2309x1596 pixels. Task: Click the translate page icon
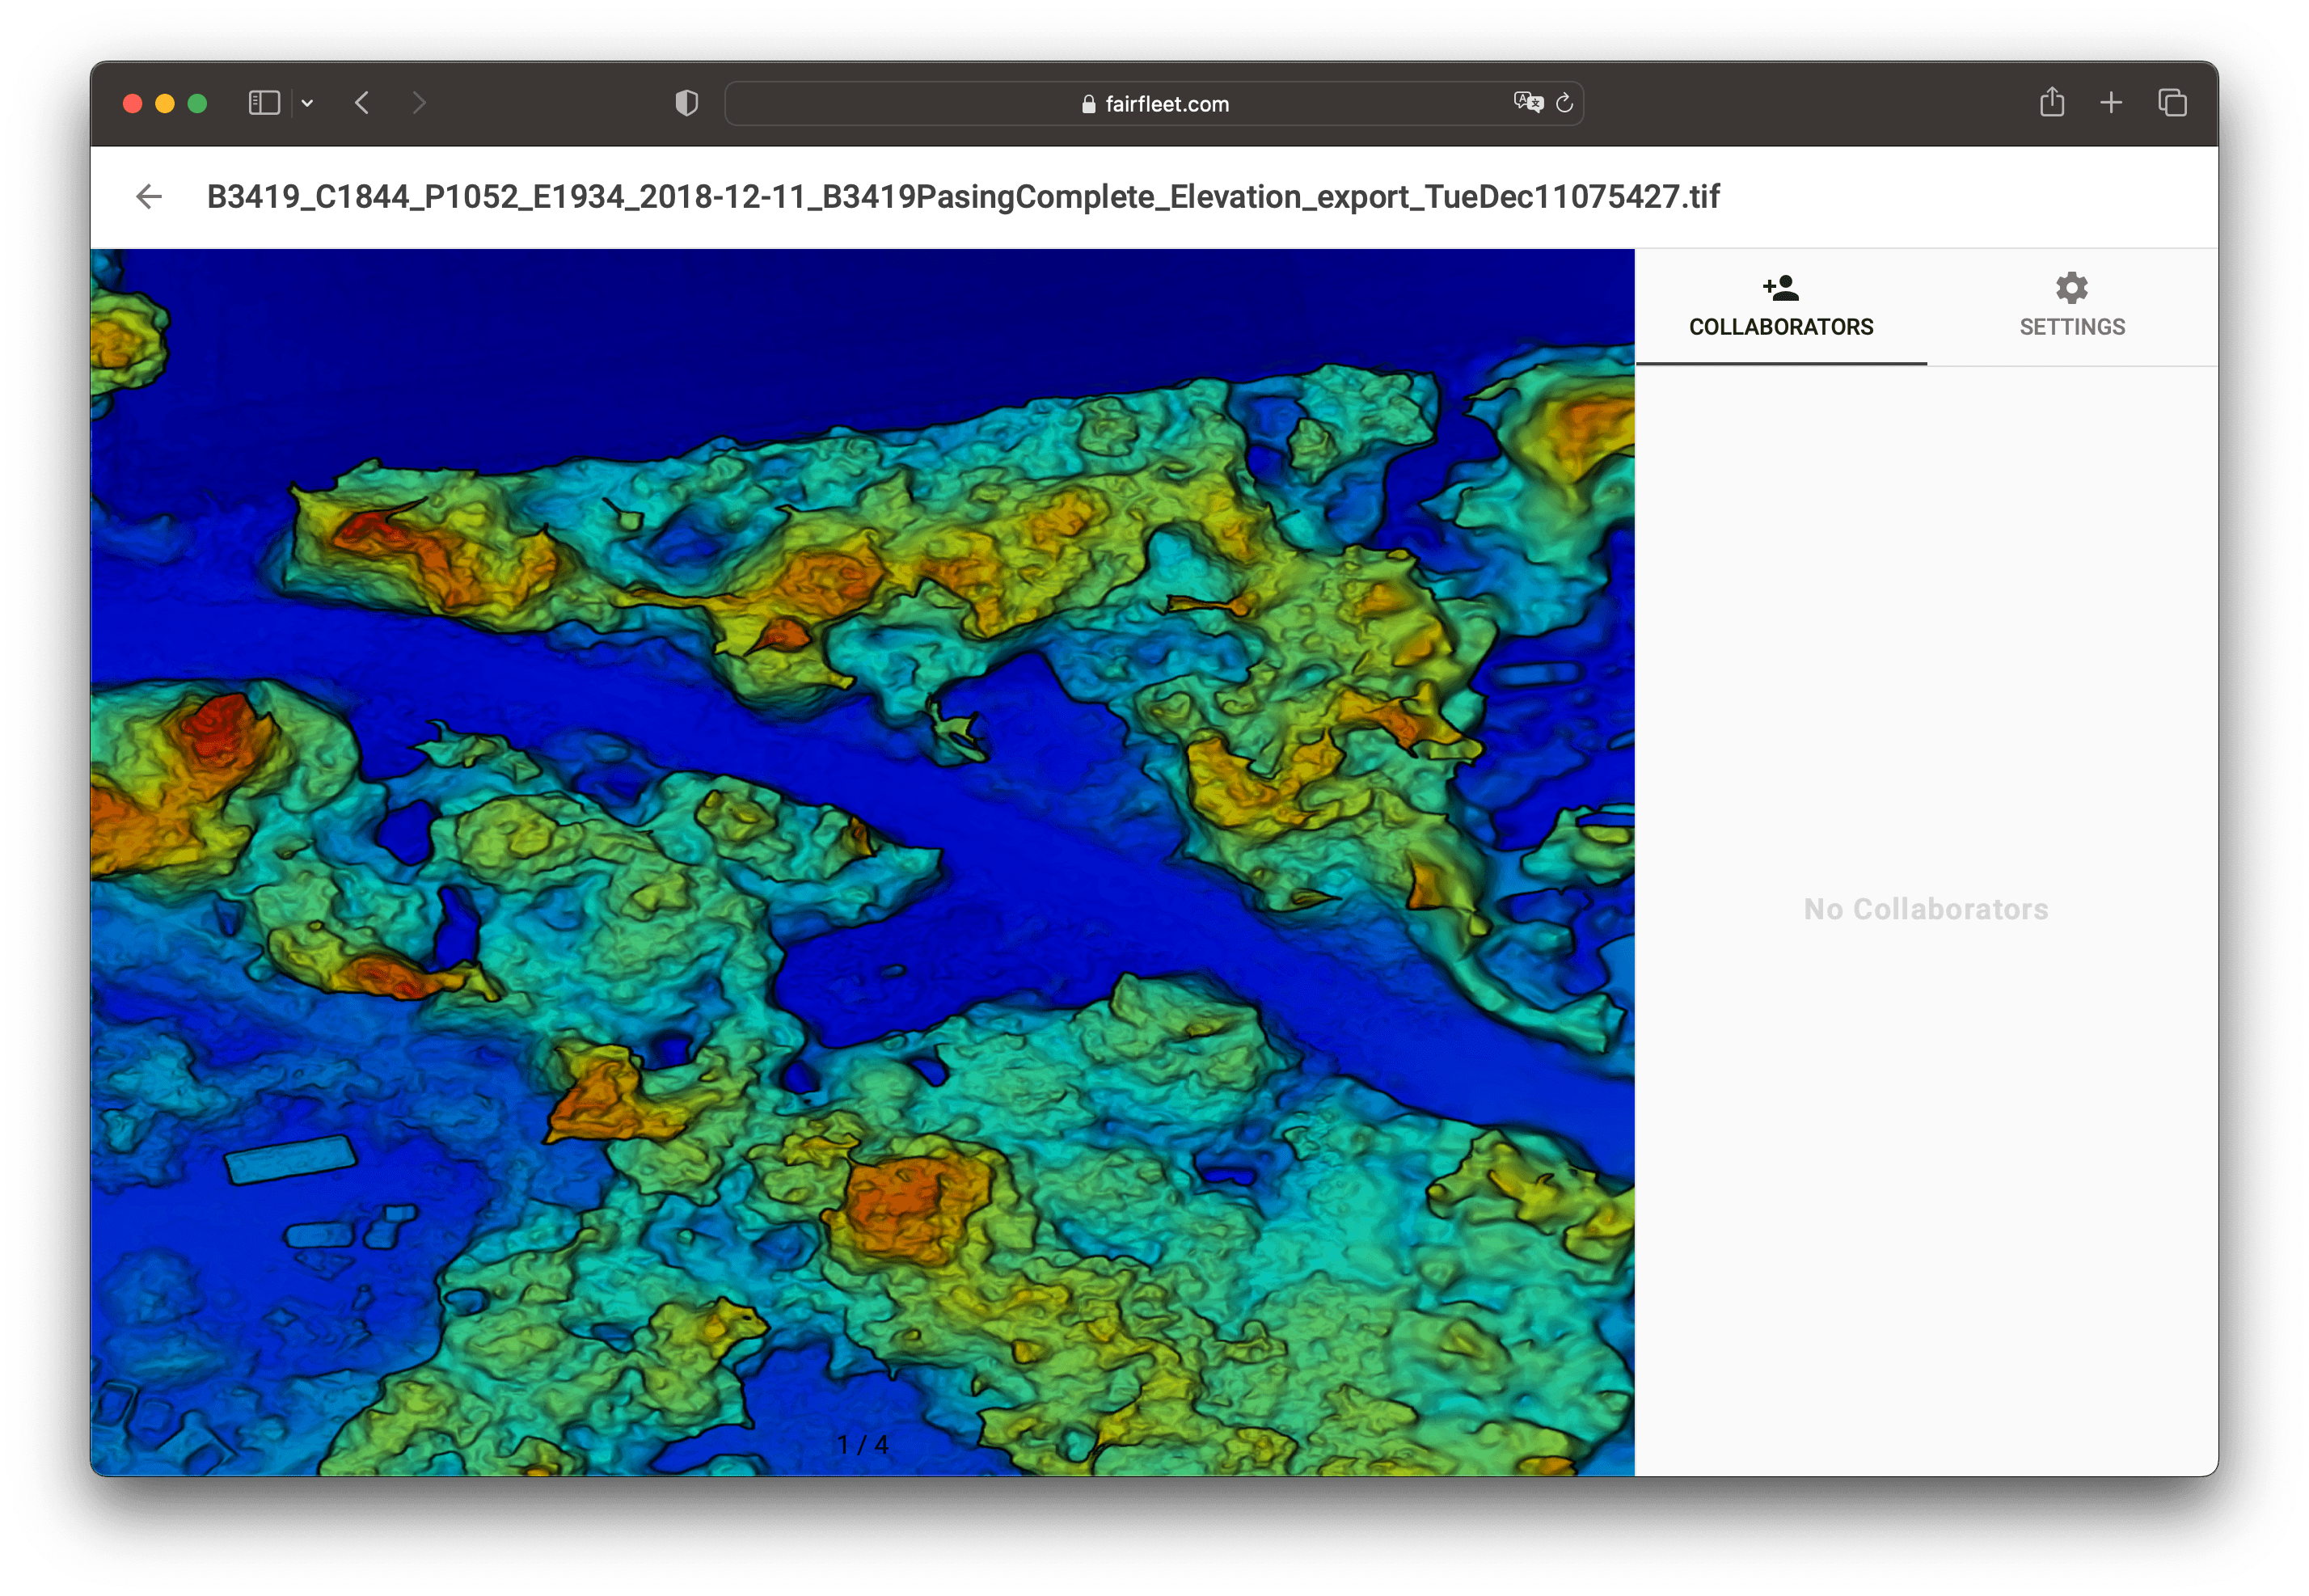coord(1527,102)
